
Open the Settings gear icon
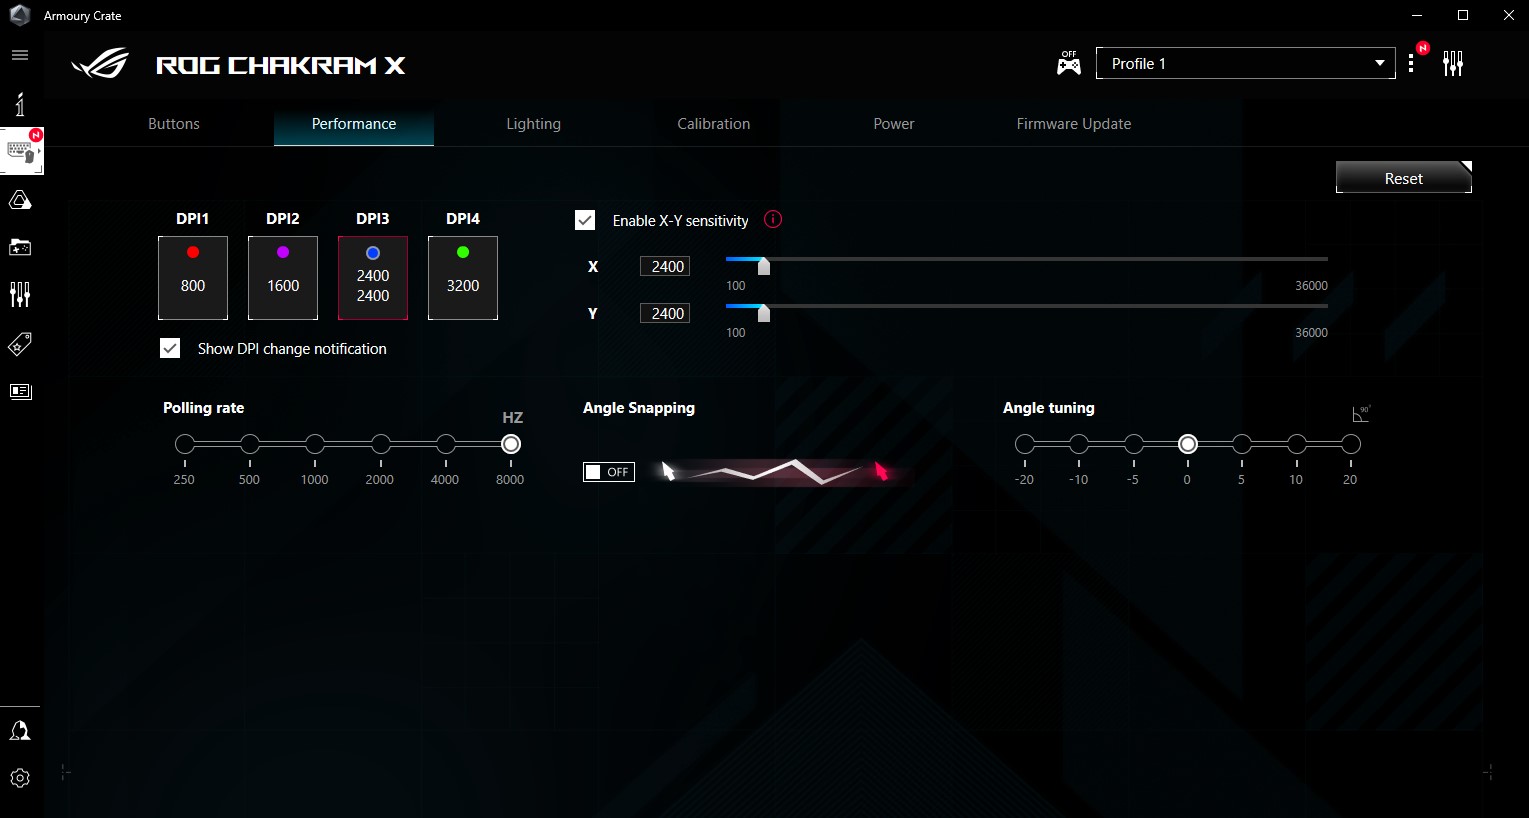coord(20,778)
